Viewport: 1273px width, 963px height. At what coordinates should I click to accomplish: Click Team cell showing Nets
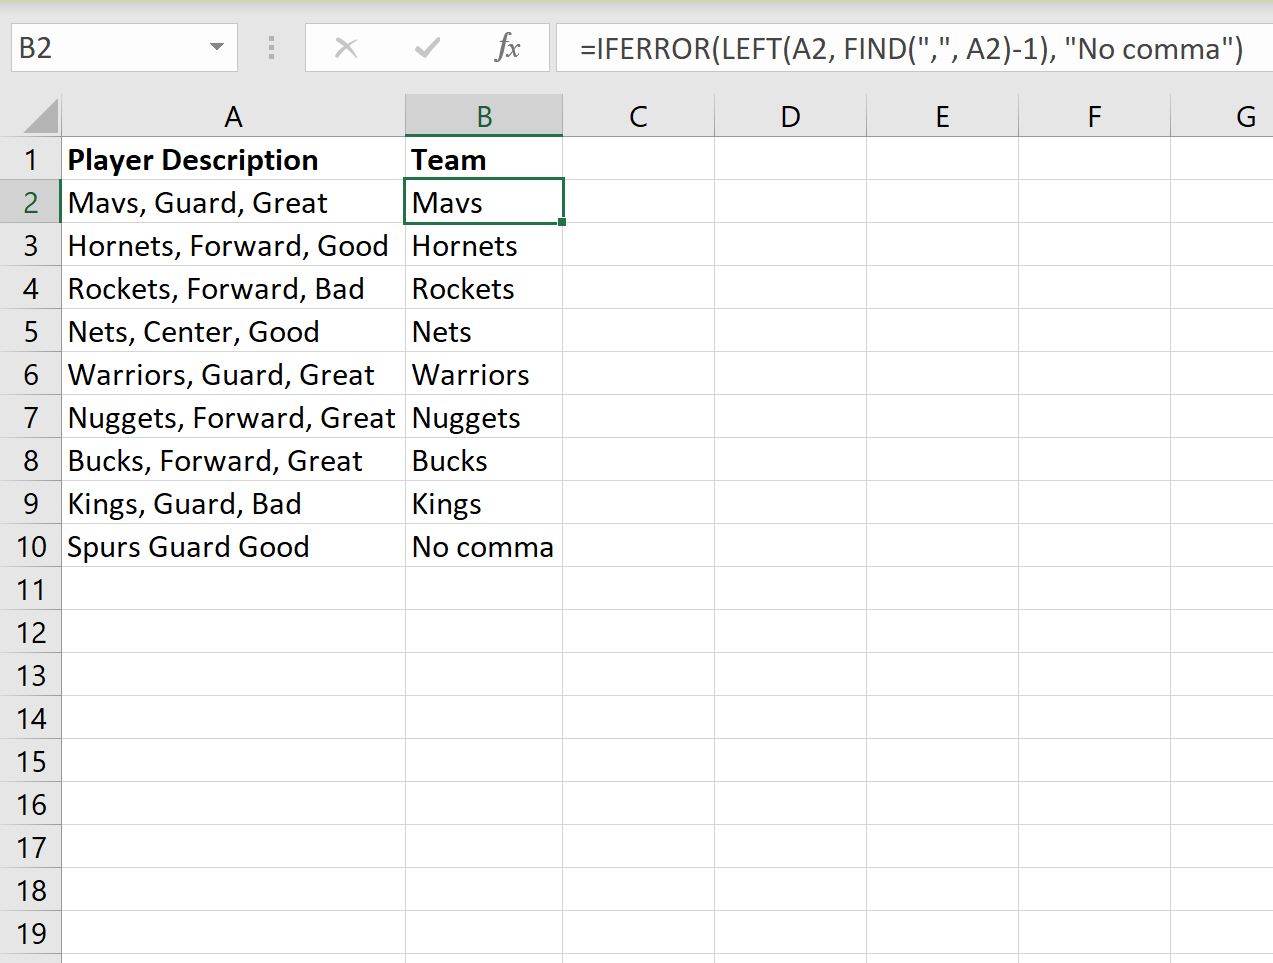[x=484, y=331]
